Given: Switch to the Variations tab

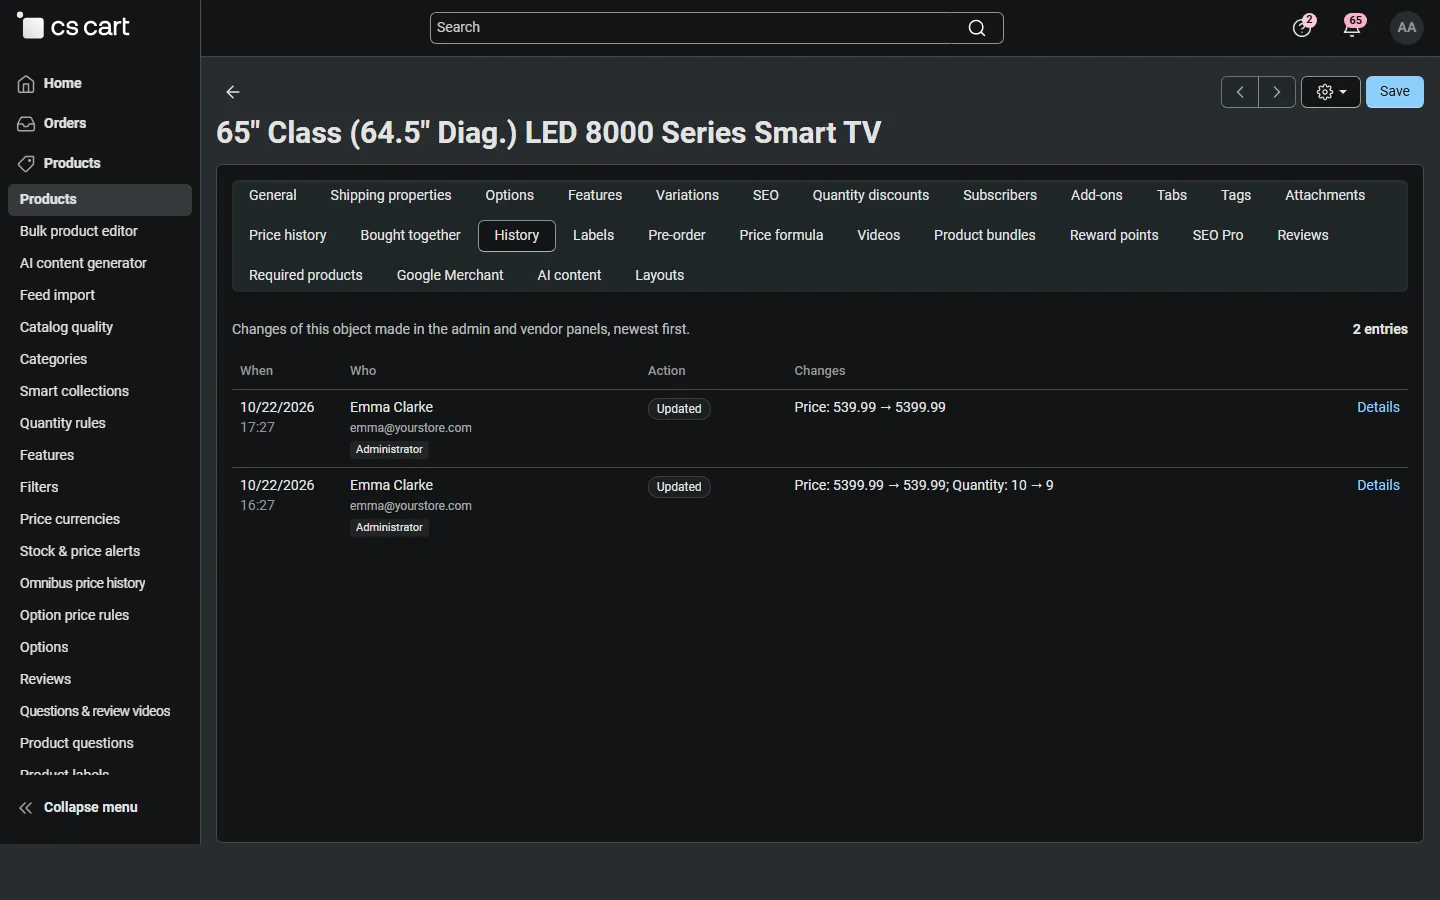Looking at the screenshot, I should click(687, 196).
